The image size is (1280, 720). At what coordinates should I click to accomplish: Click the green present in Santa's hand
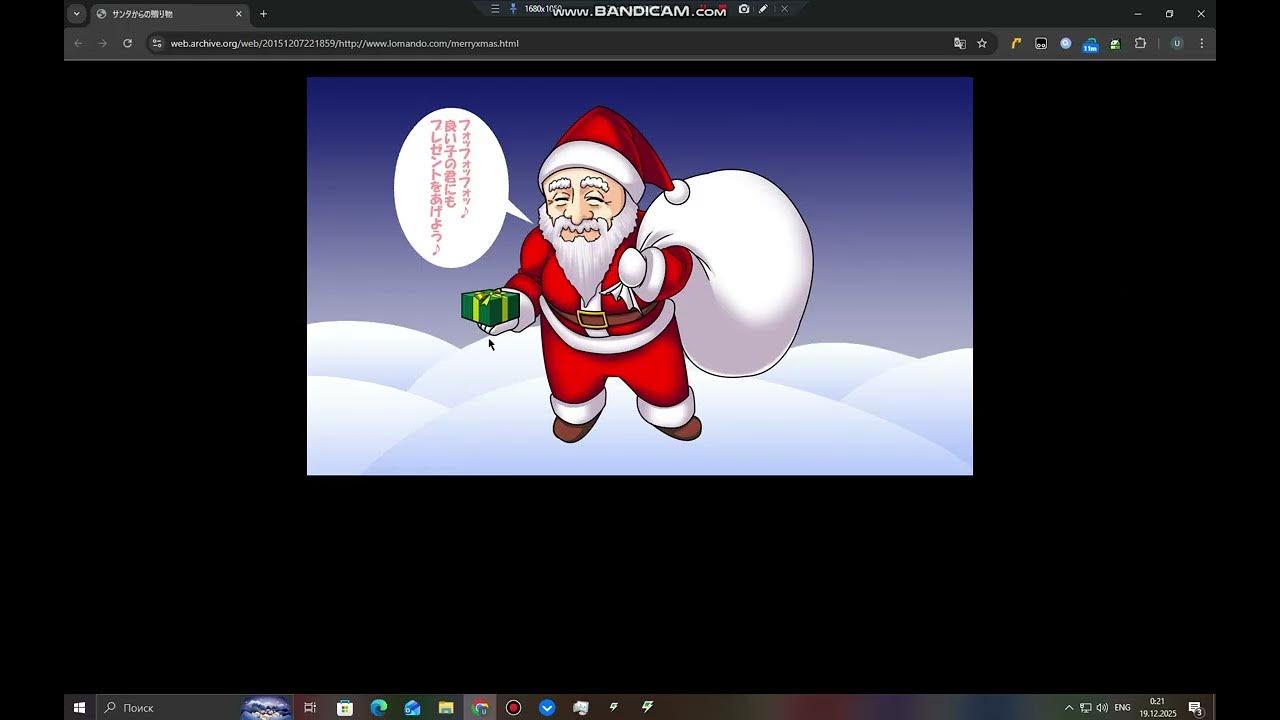[x=489, y=306]
